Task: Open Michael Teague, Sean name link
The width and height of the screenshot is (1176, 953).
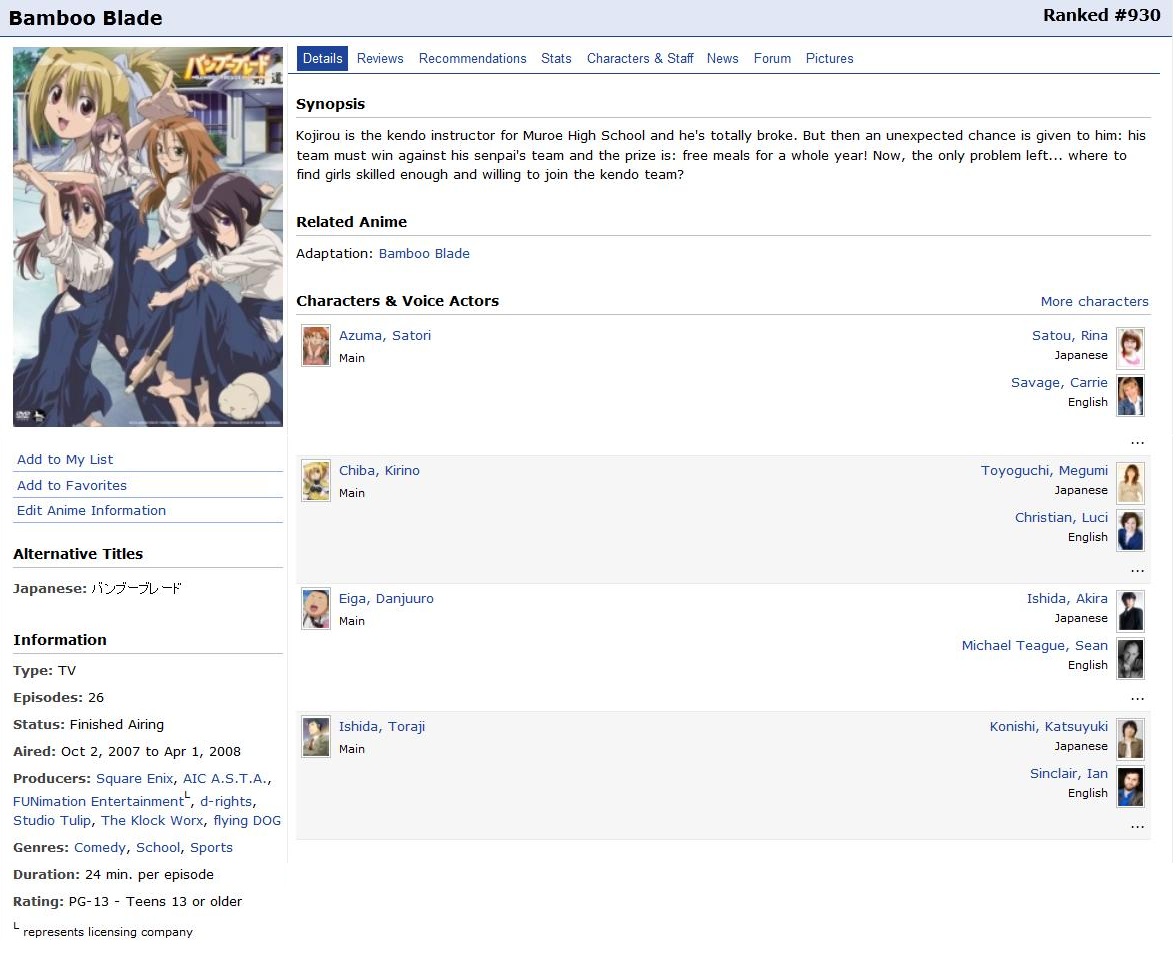Action: 1034,646
